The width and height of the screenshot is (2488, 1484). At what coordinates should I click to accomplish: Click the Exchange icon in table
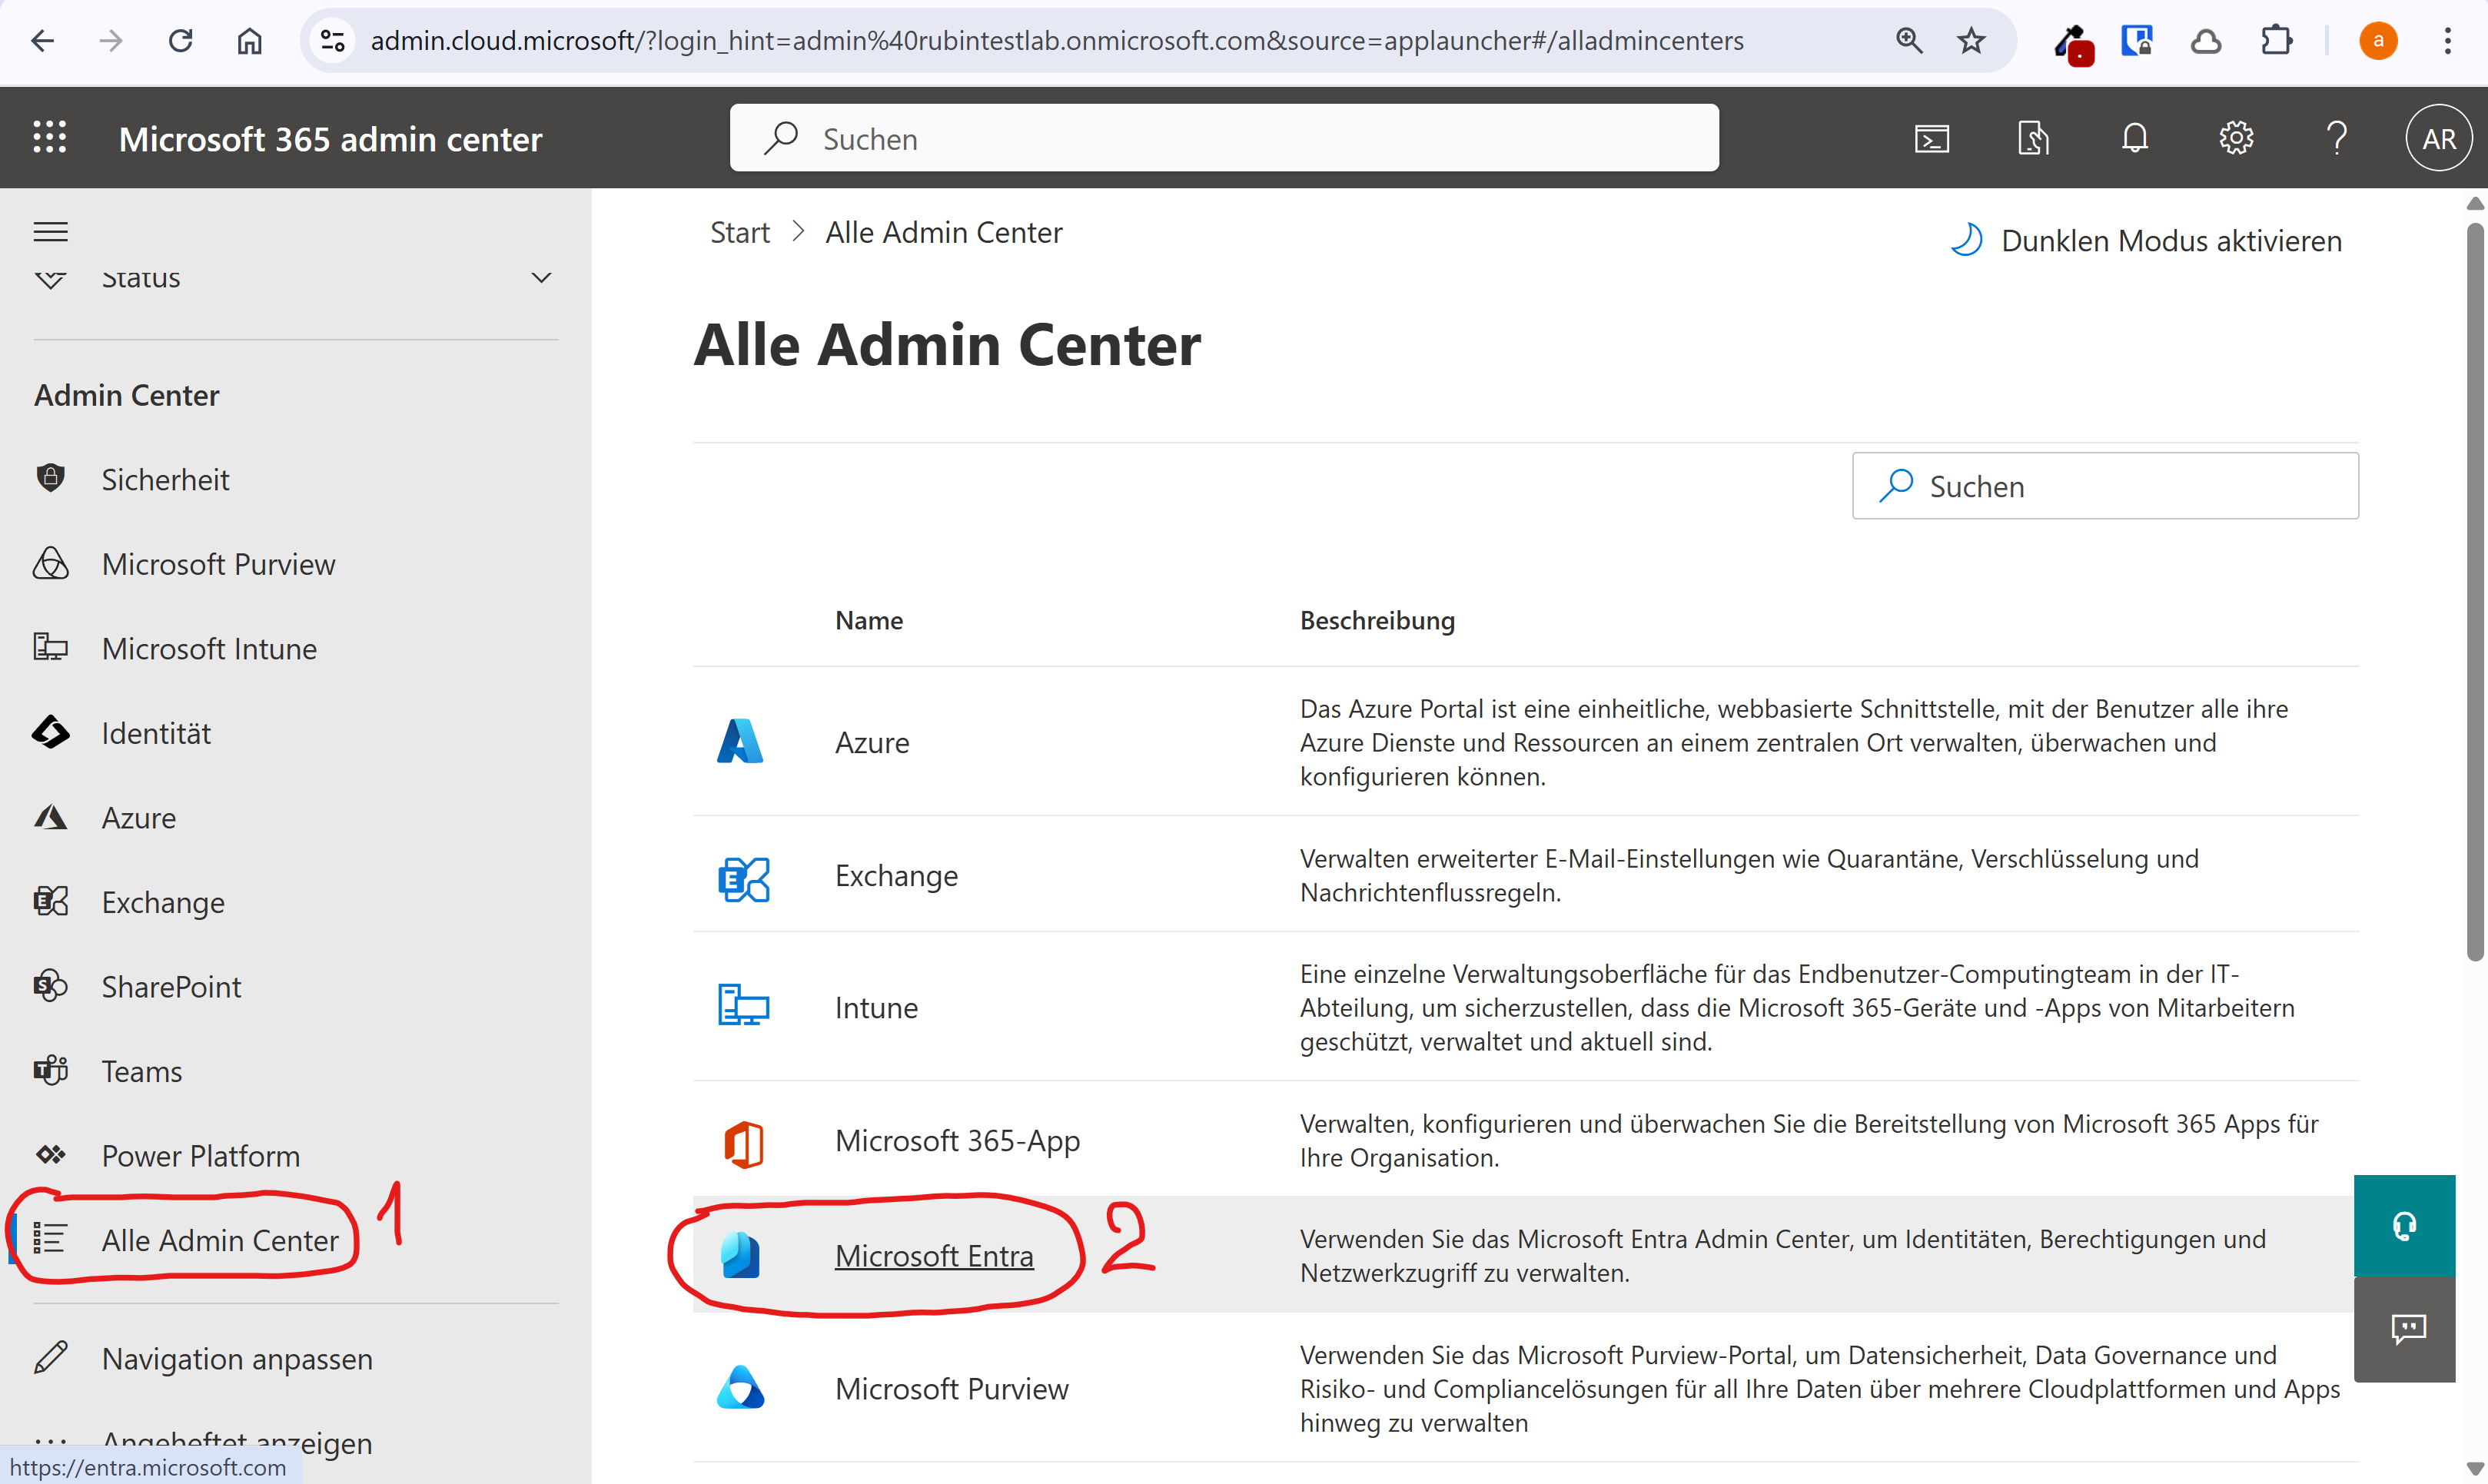coord(743,877)
